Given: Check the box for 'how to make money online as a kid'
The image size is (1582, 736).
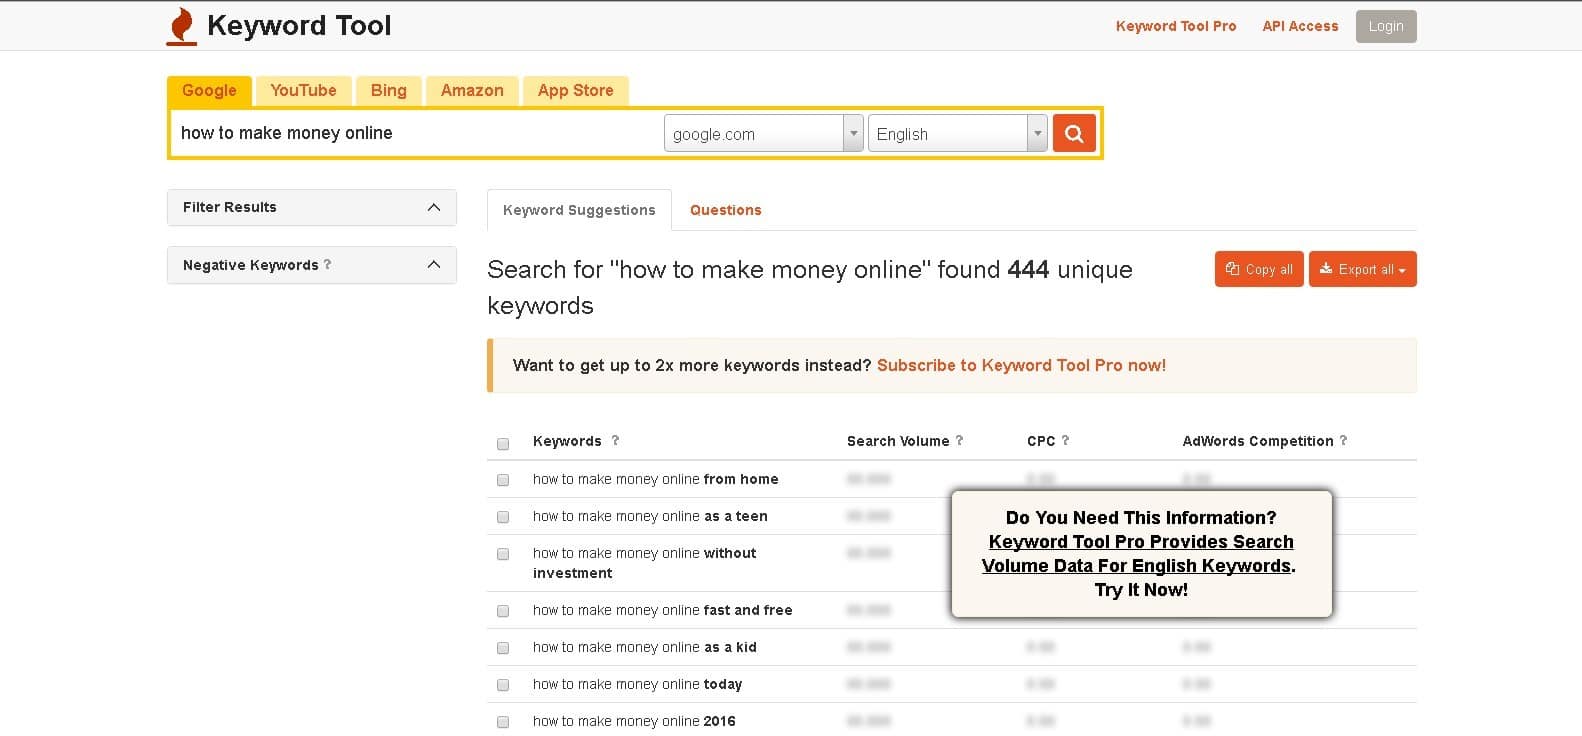Looking at the screenshot, I should (503, 648).
